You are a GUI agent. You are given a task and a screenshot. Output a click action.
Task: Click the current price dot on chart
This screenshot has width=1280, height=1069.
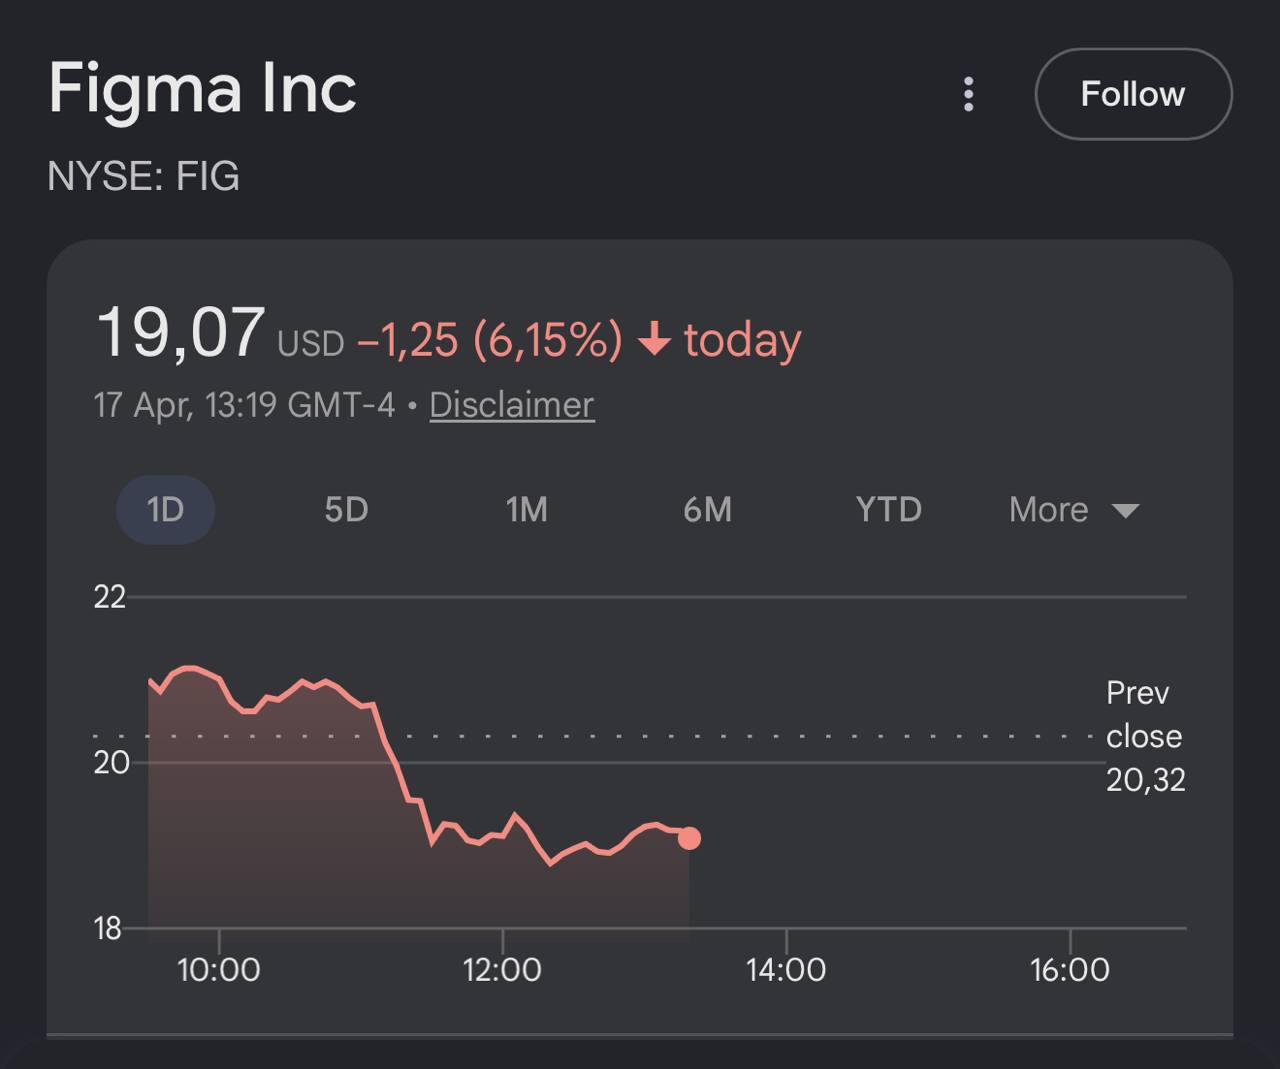click(689, 838)
